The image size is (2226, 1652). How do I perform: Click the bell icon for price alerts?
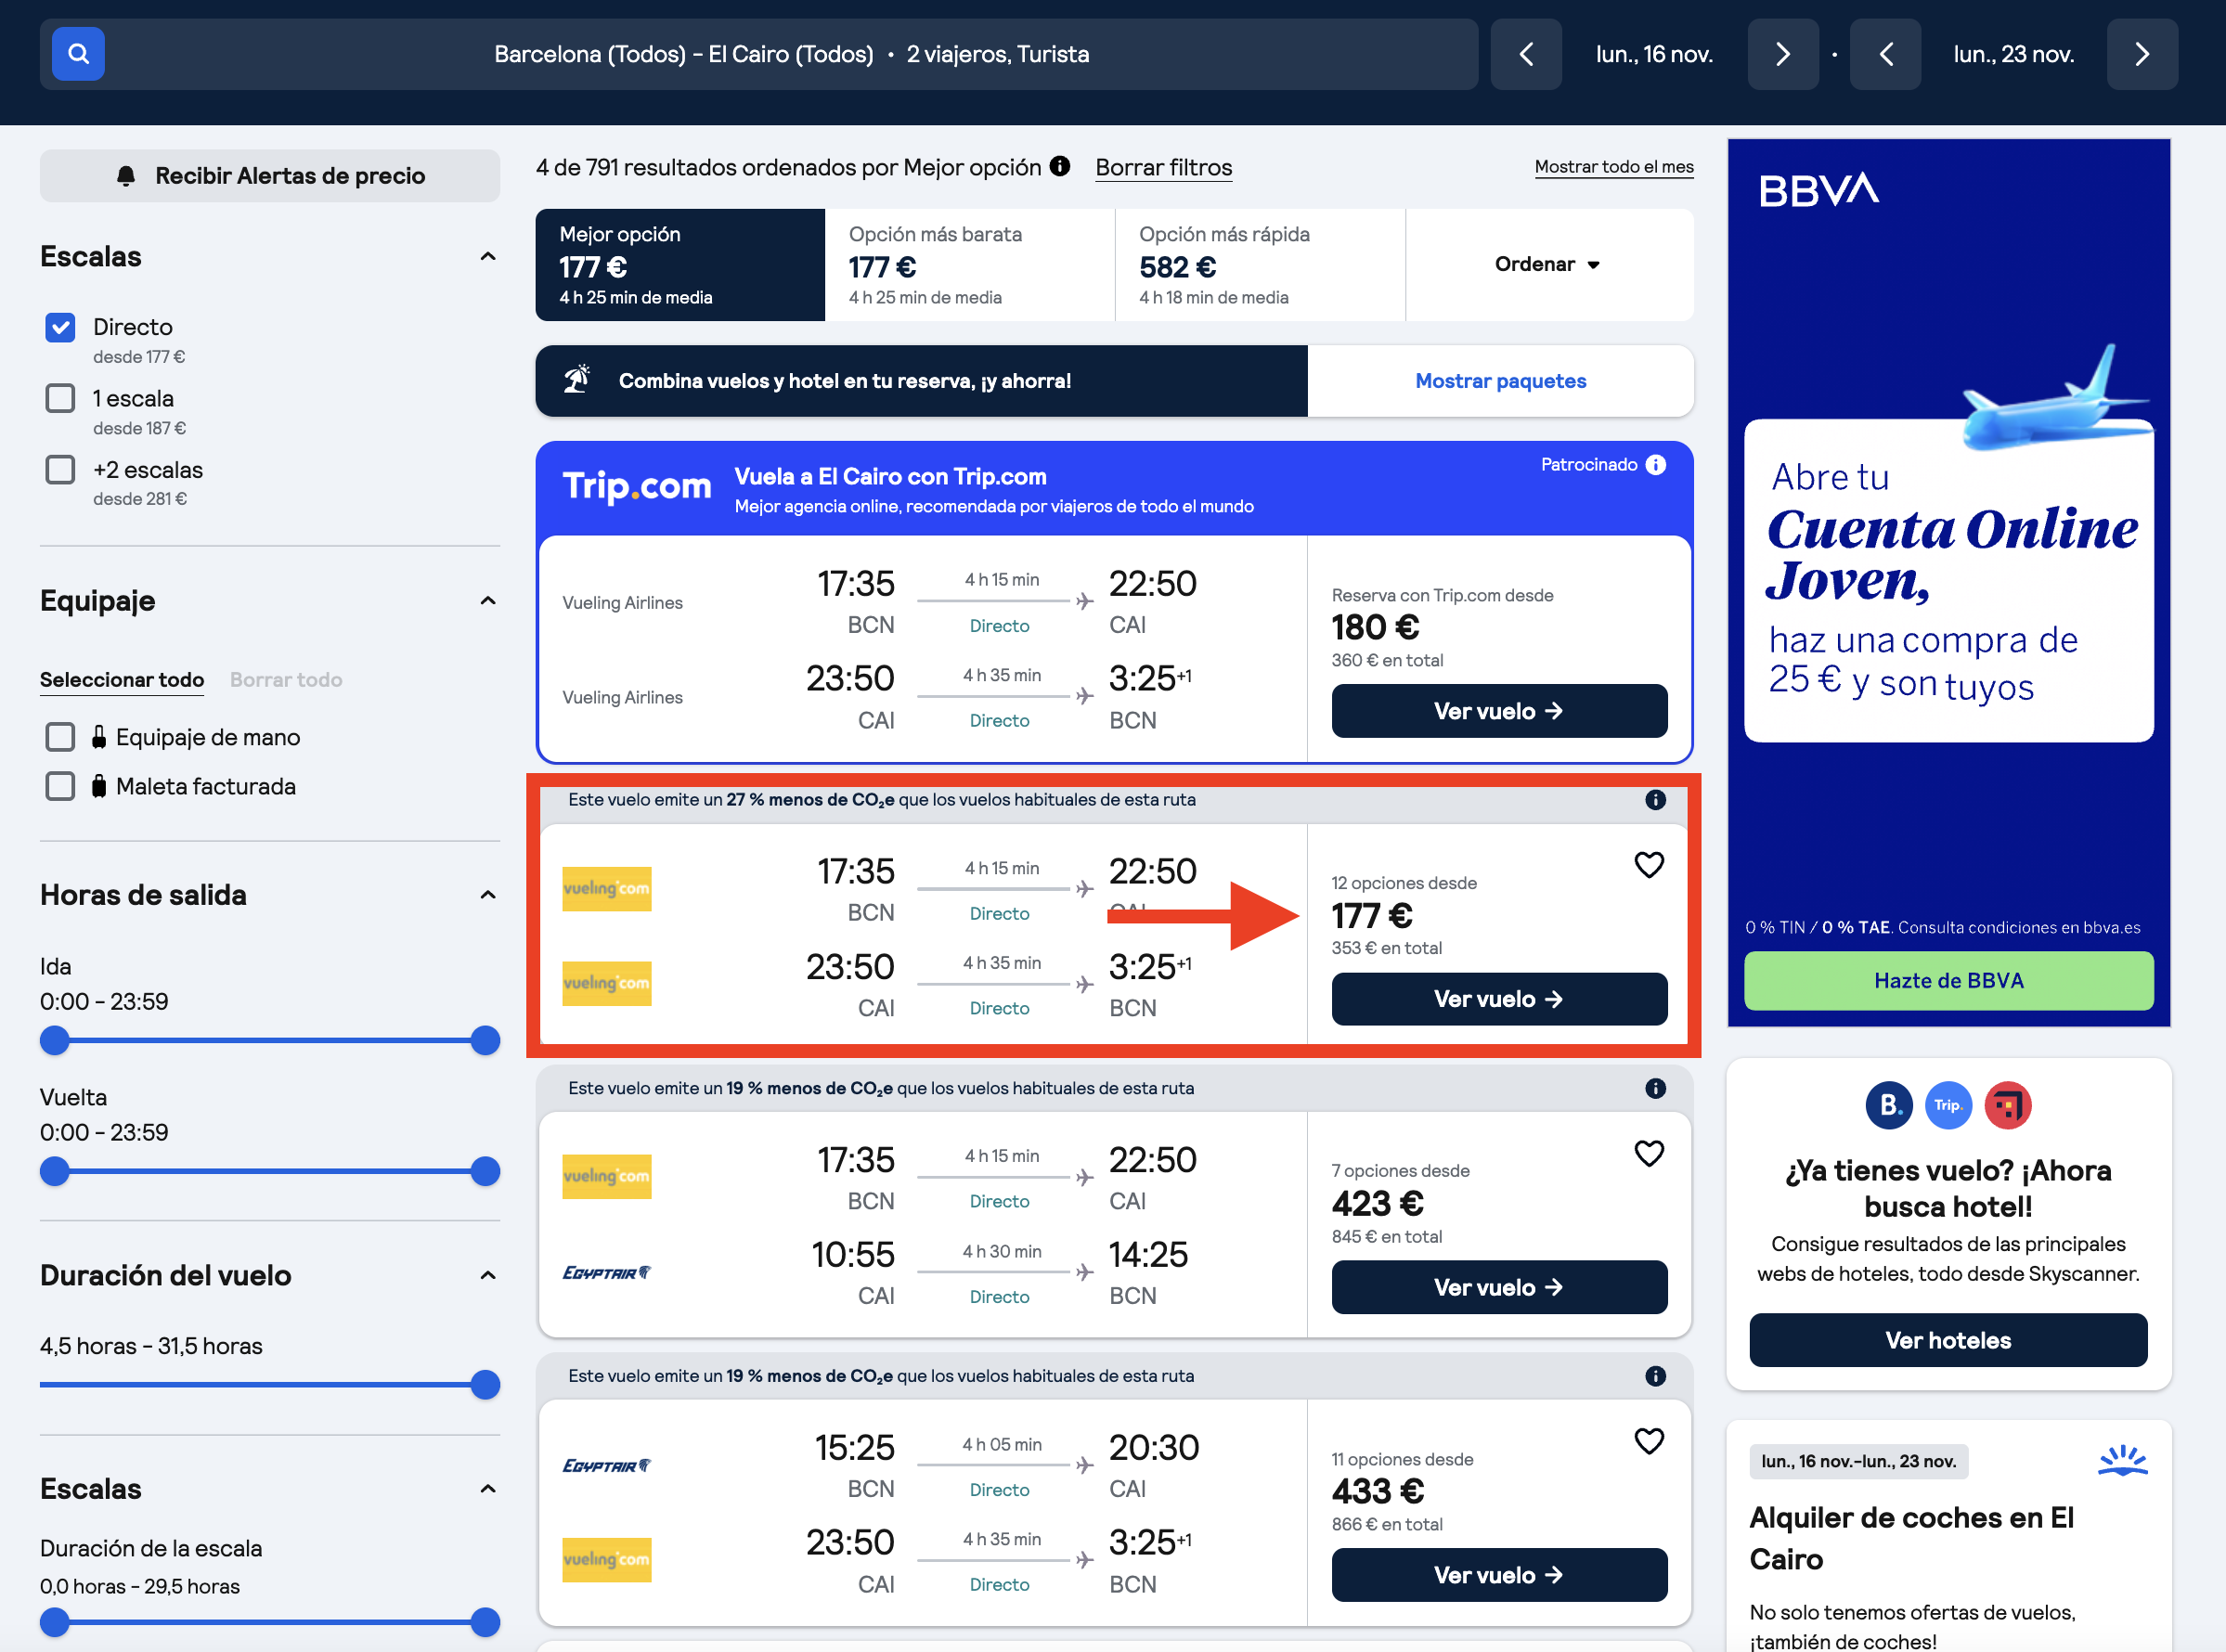click(126, 176)
